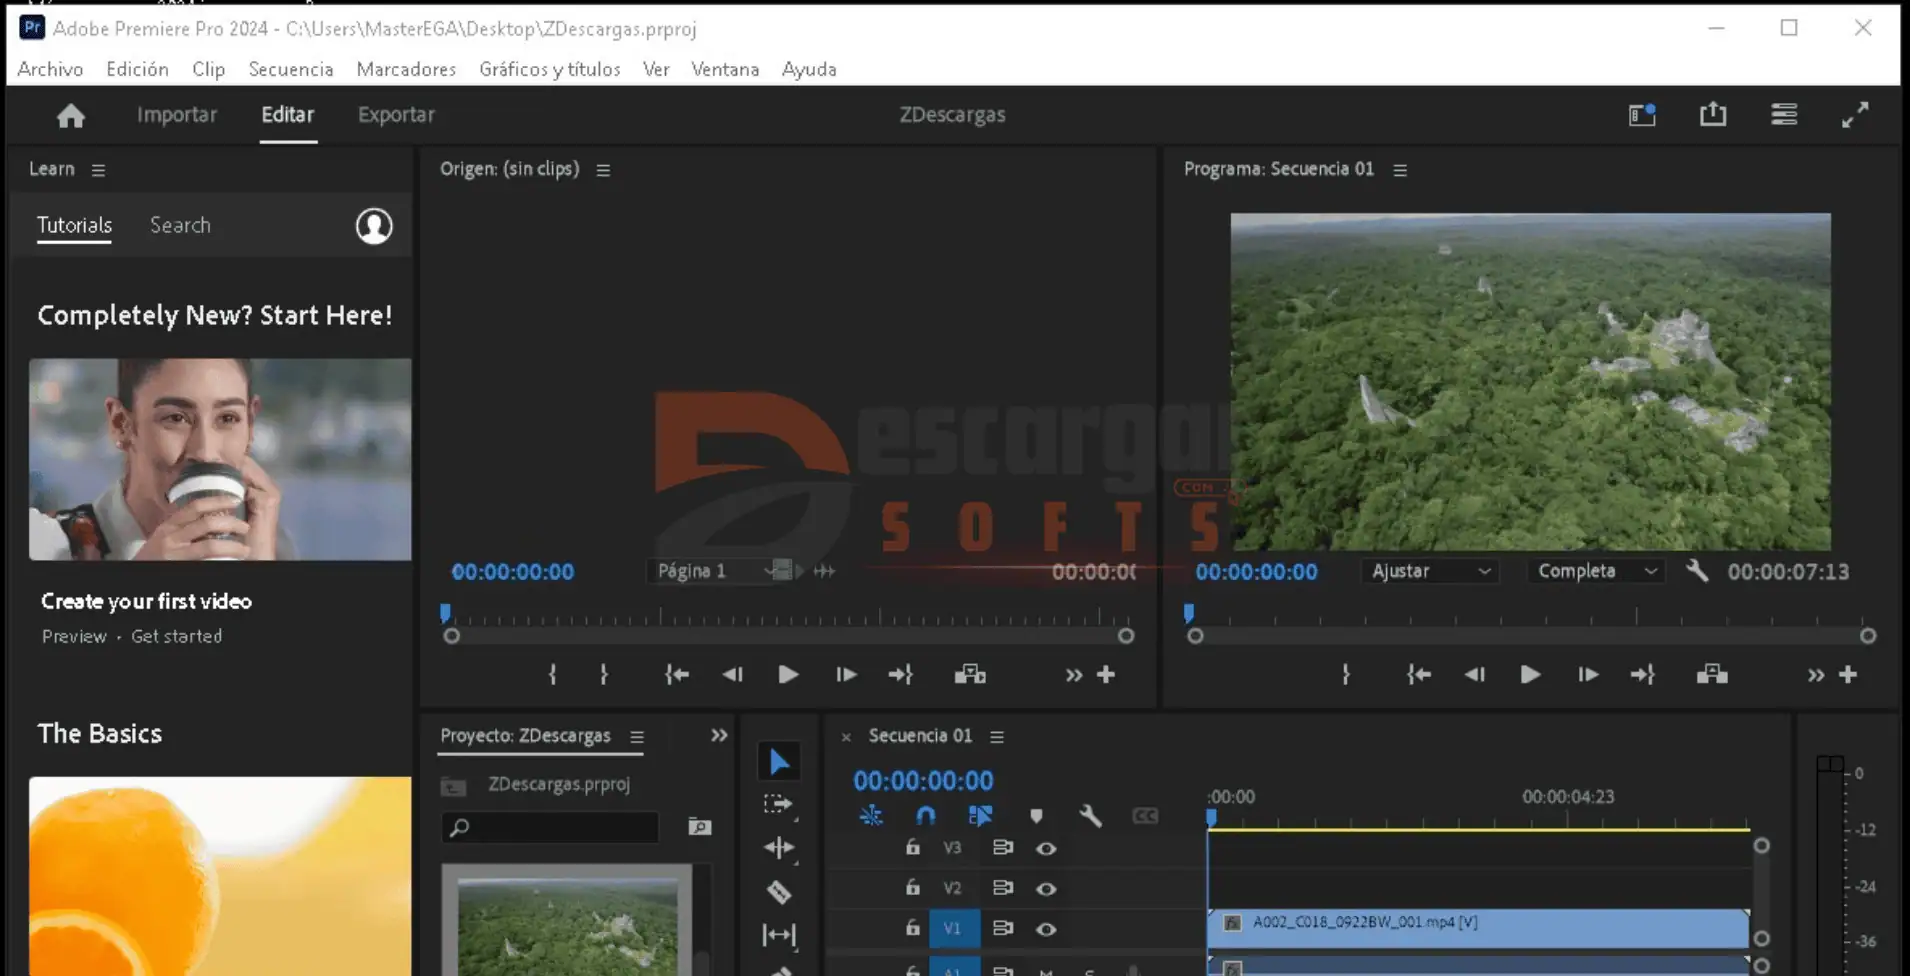Viewport: 1911px width, 976px height.
Task: Open the Quick Export share icon
Action: tap(1713, 114)
